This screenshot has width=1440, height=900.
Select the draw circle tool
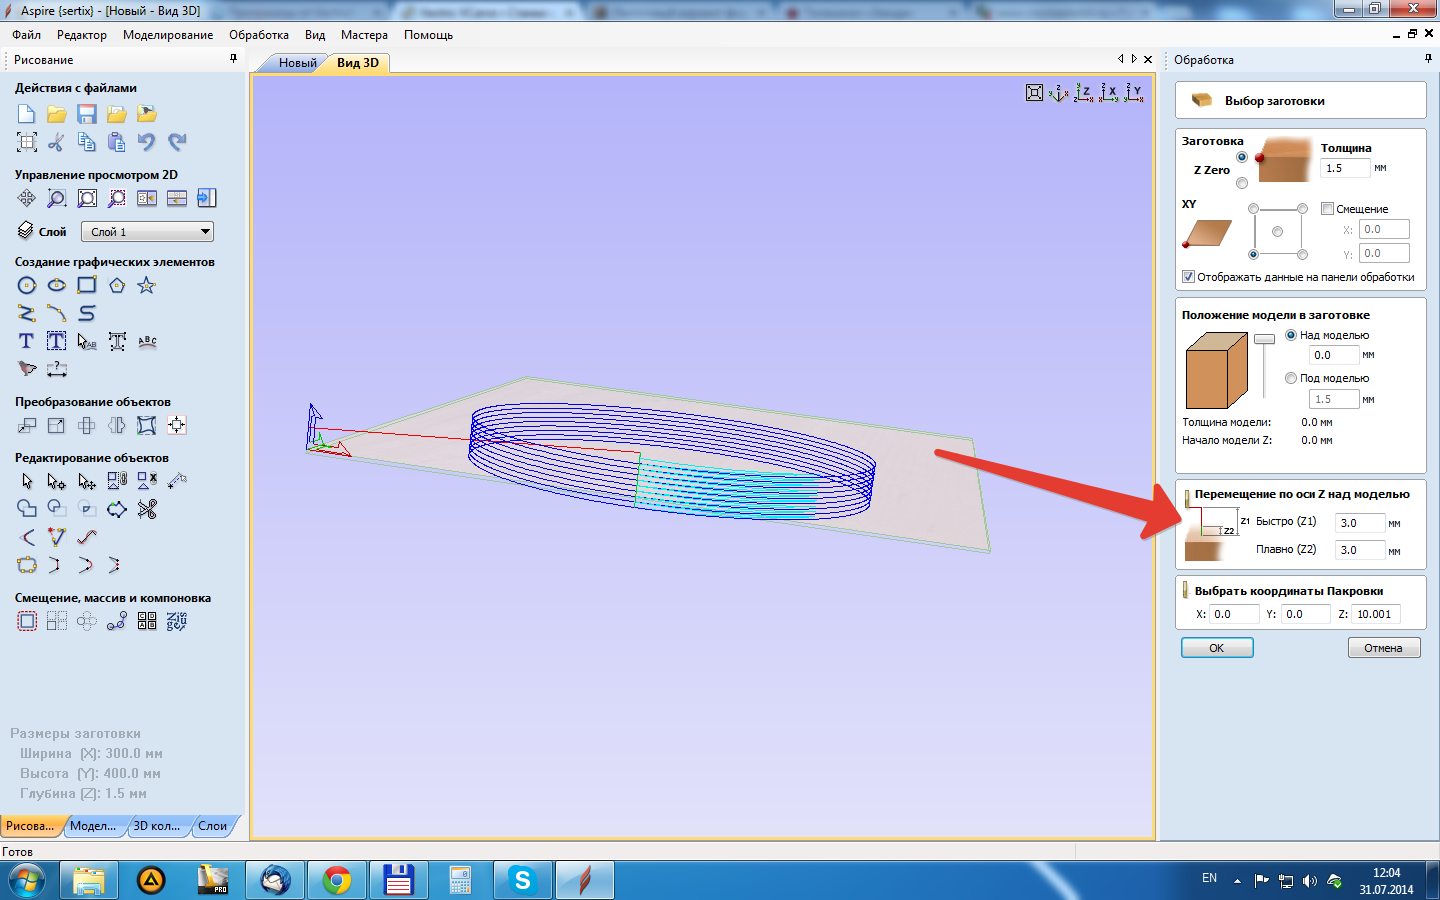pyautogui.click(x=27, y=286)
